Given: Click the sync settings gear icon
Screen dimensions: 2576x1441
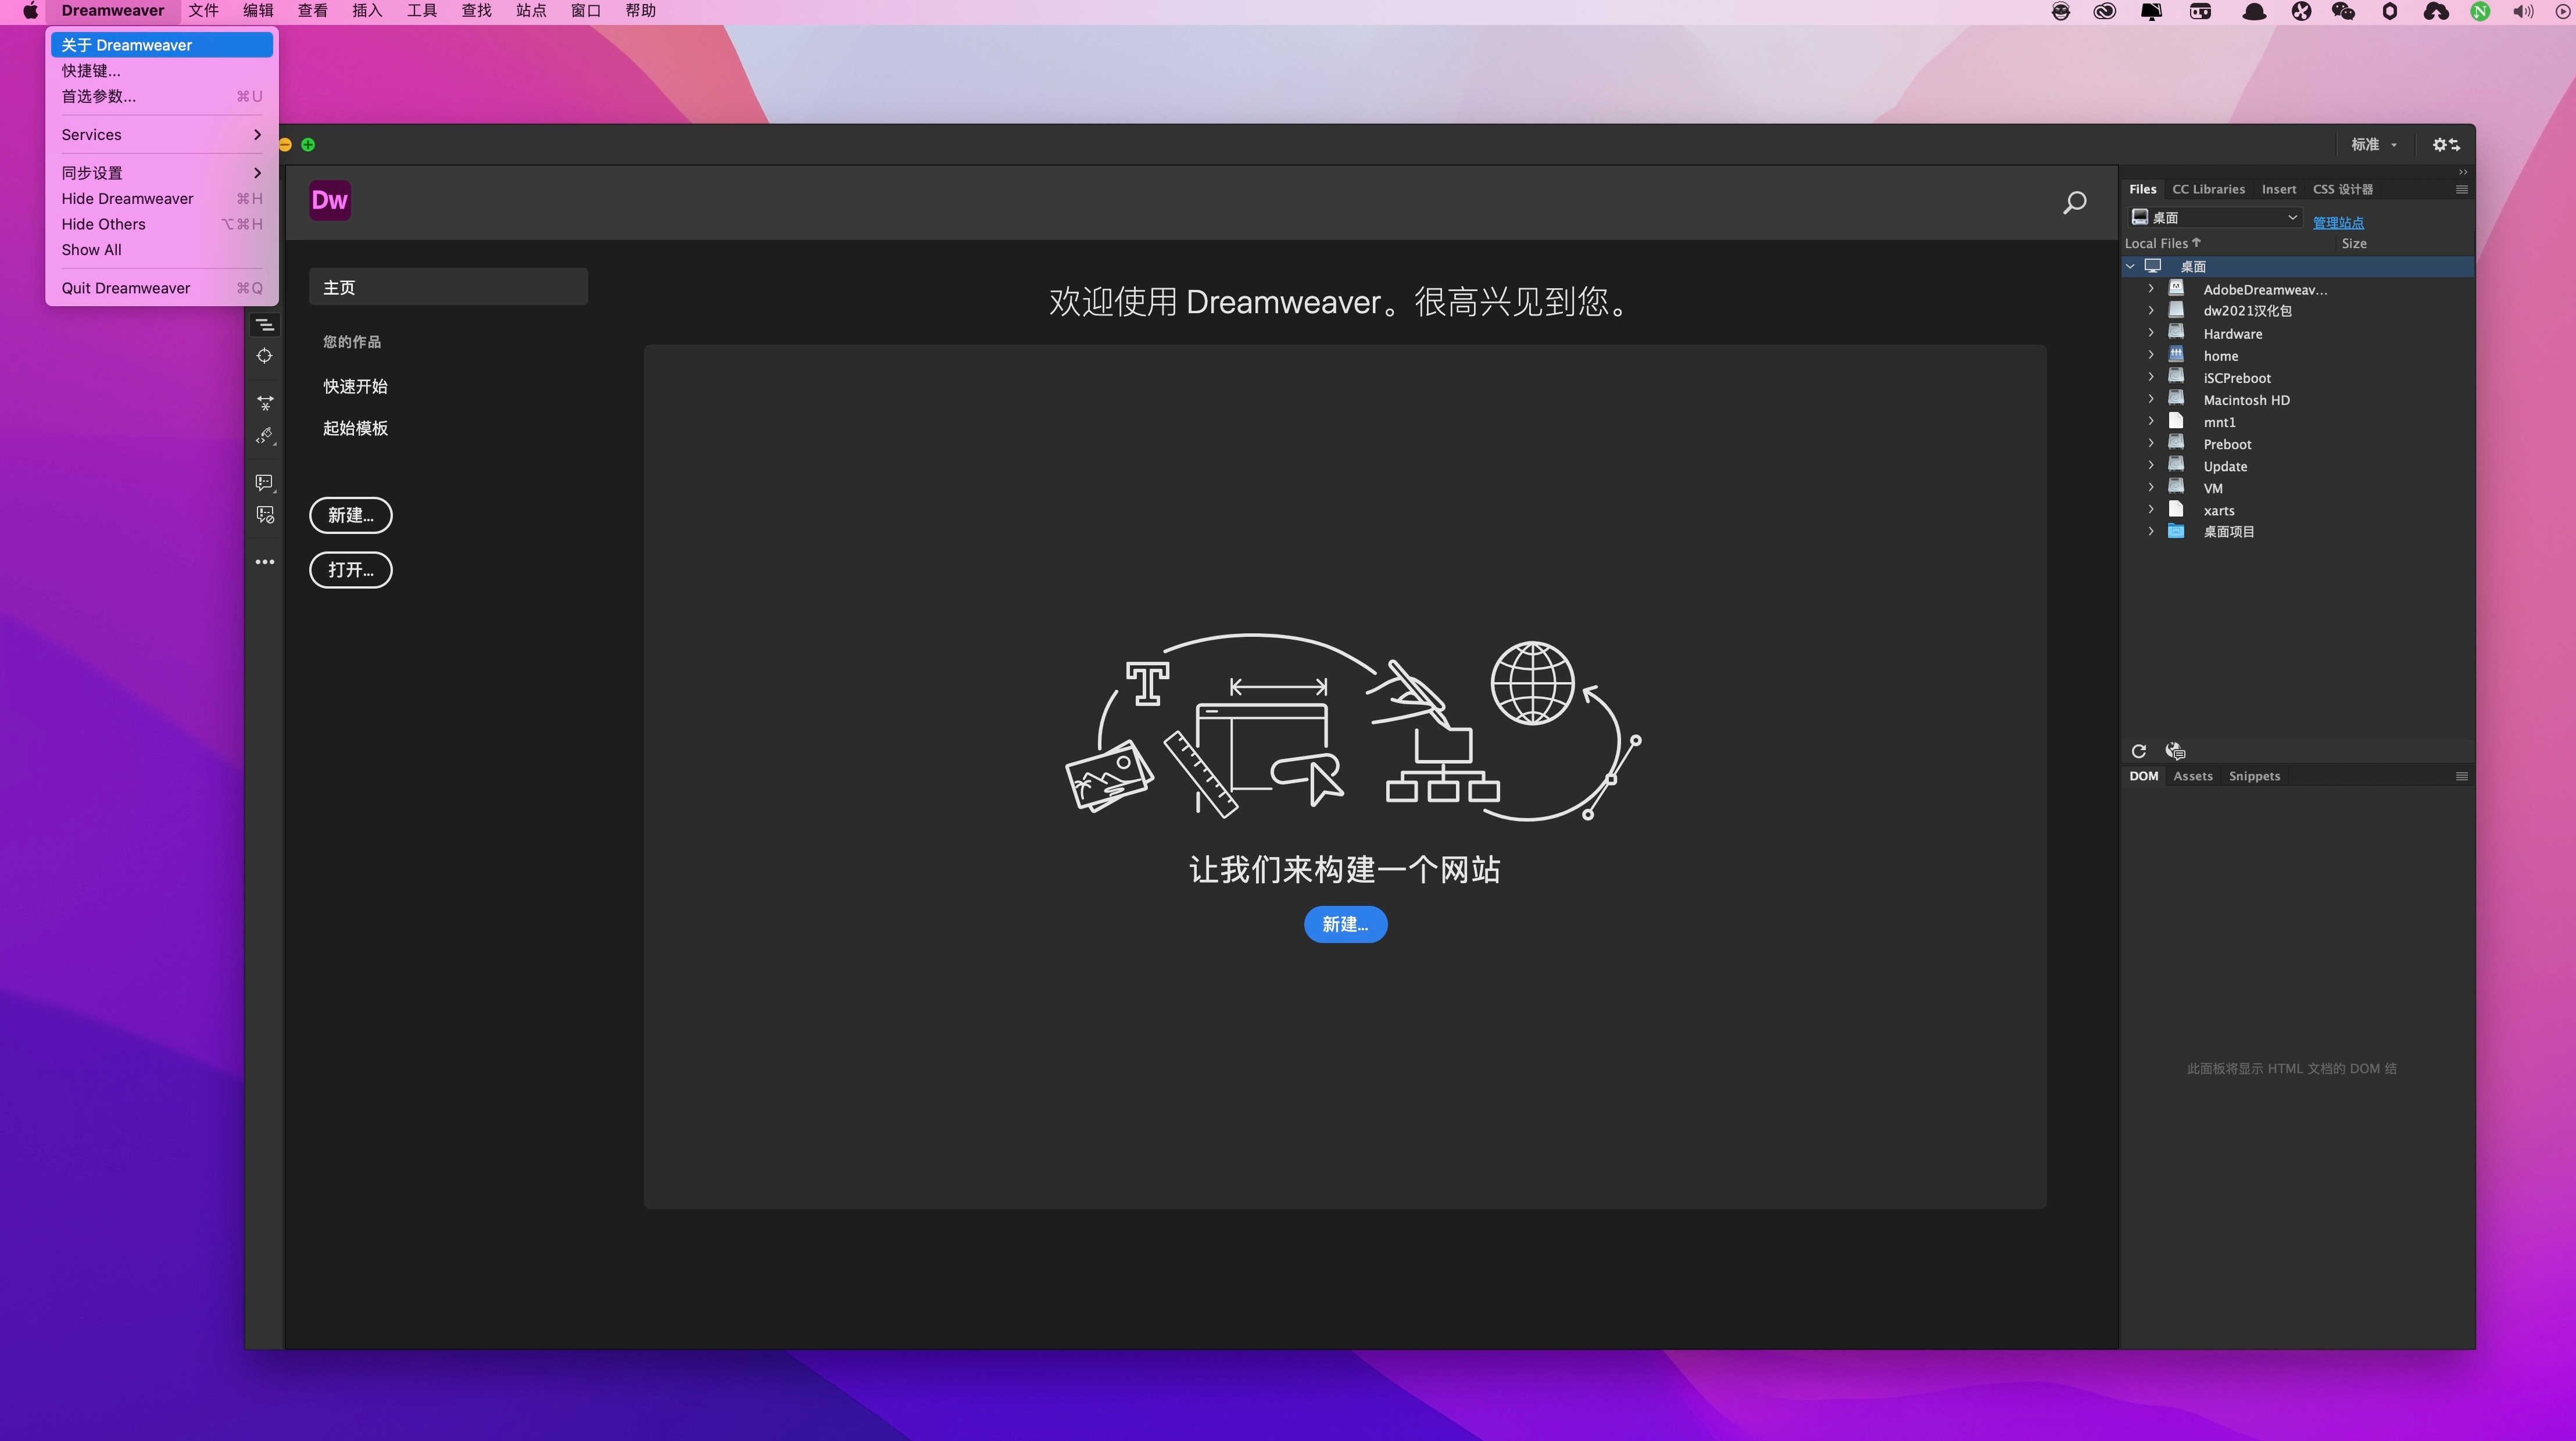Looking at the screenshot, I should 2445,145.
